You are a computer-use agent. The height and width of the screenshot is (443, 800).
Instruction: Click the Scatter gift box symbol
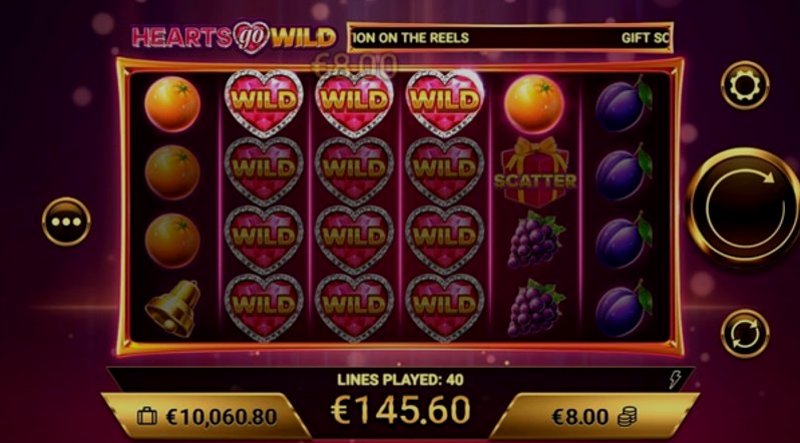[535, 172]
